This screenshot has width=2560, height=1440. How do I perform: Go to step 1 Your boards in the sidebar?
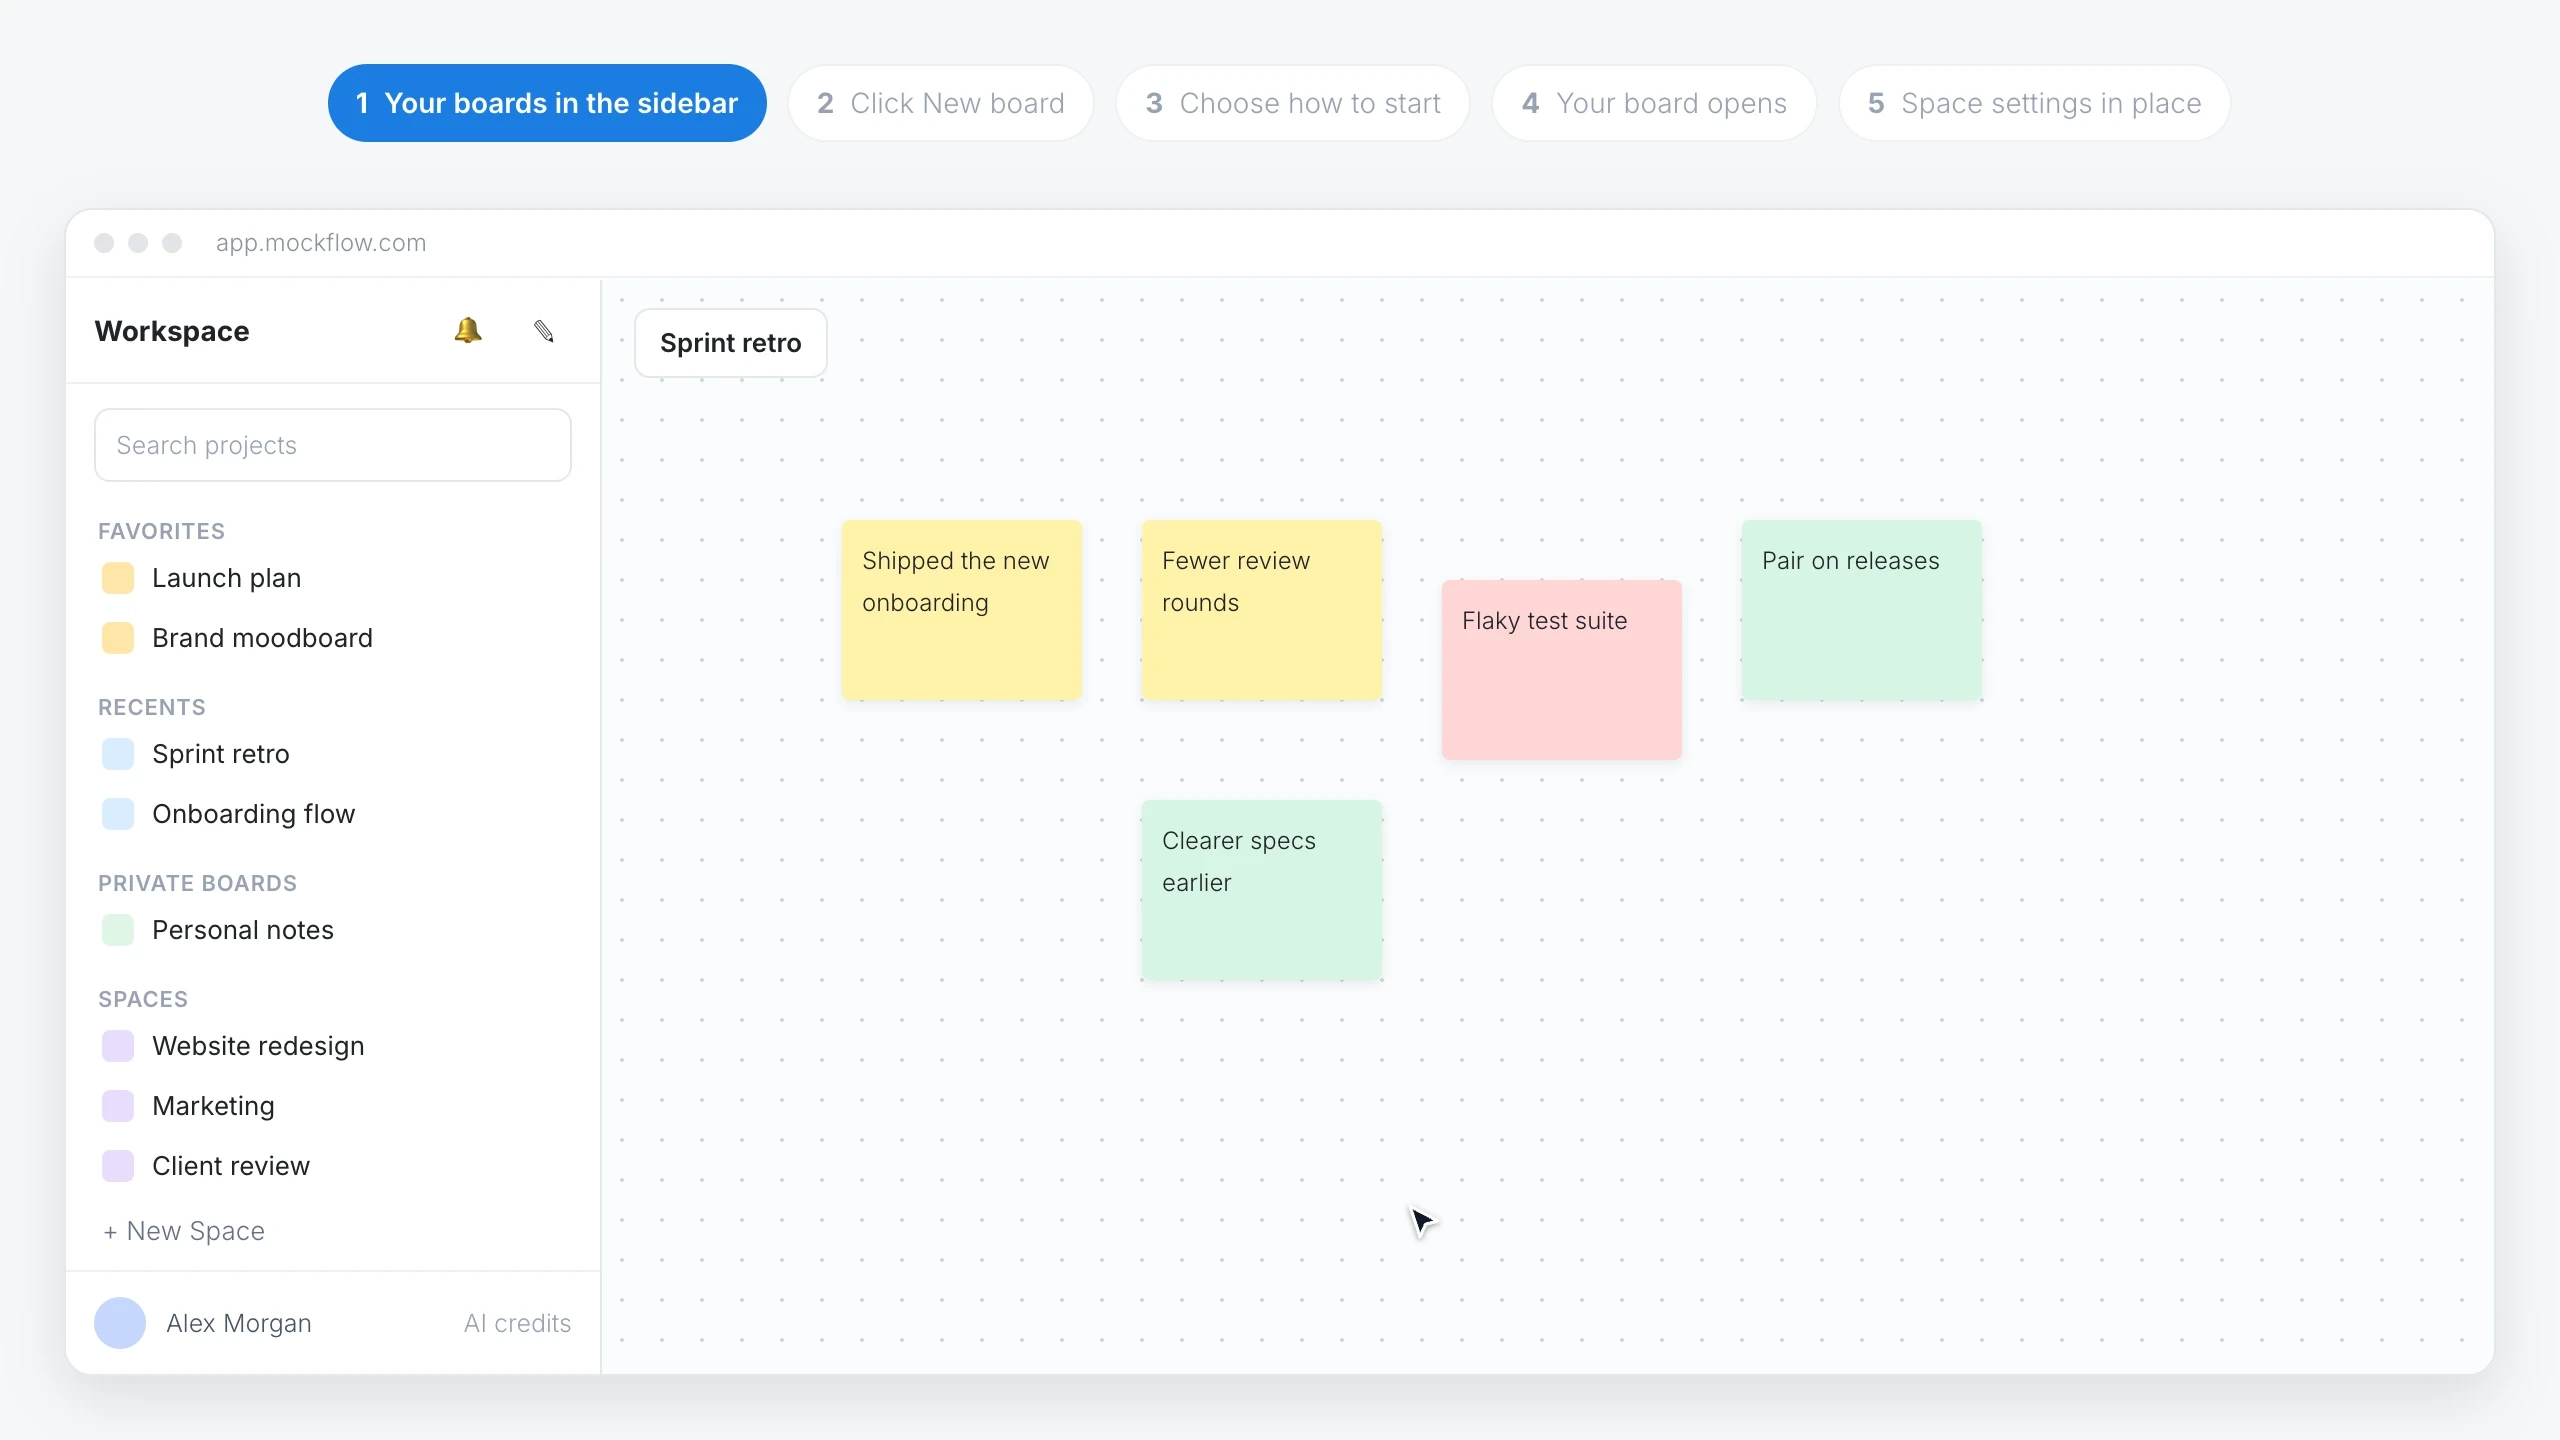click(547, 103)
